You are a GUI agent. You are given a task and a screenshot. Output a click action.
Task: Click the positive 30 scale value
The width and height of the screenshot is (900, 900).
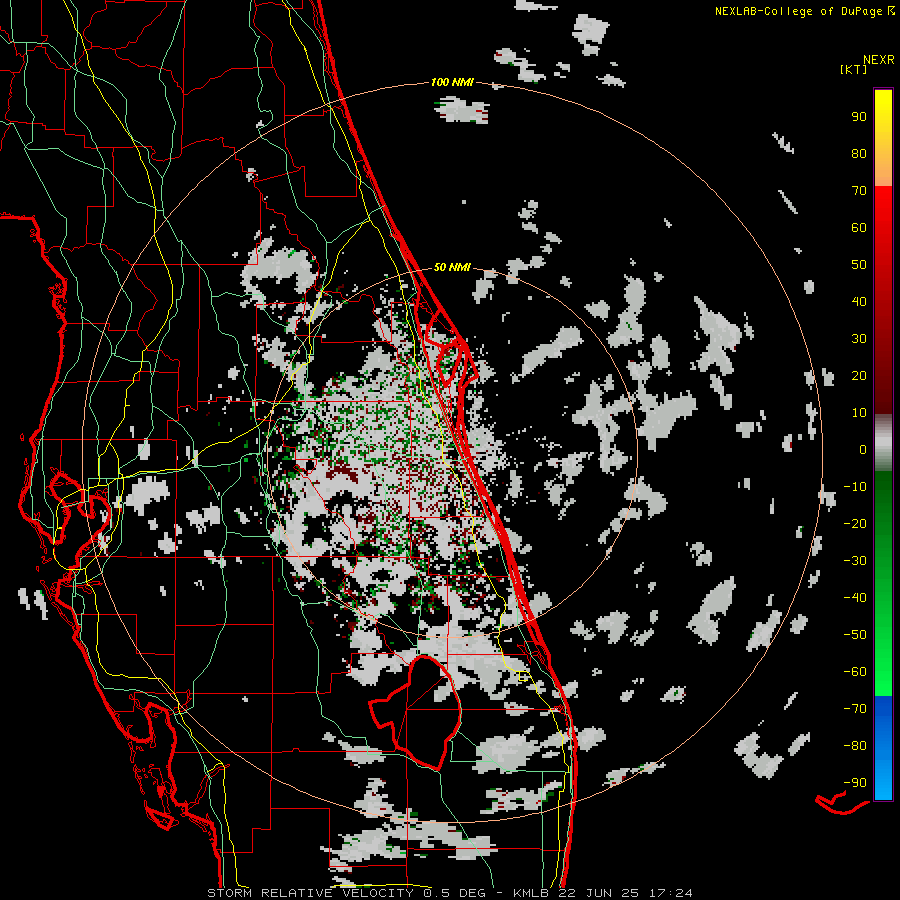[x=859, y=339]
